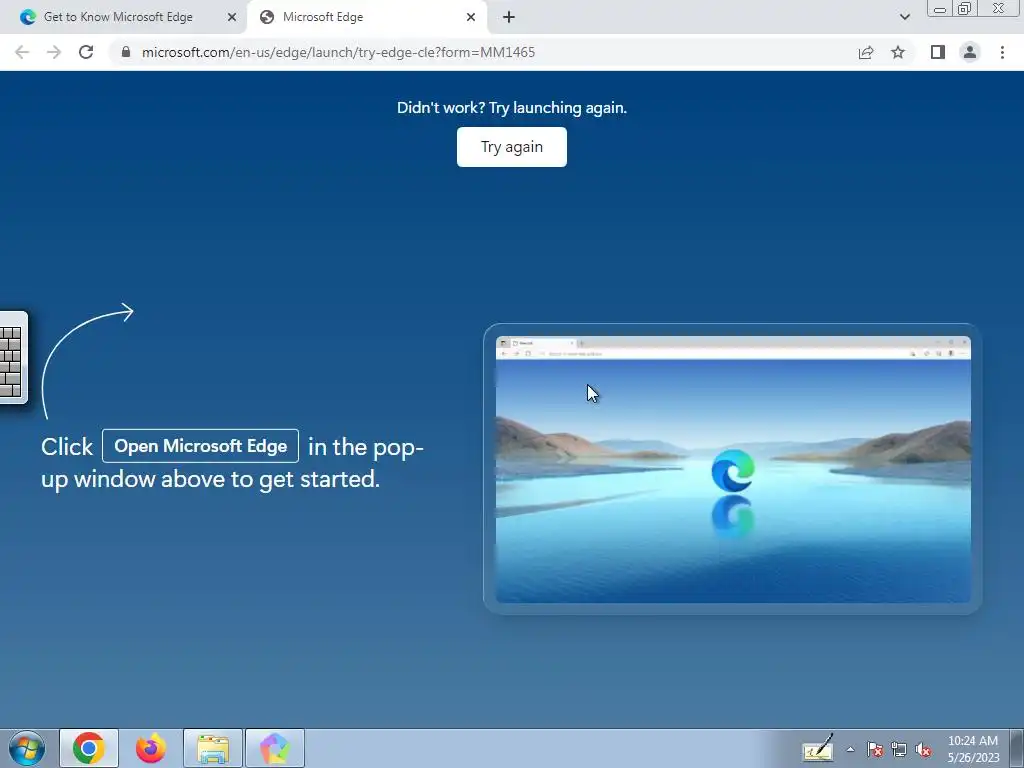Reload the current page
Screen dimensions: 1024x768
[x=86, y=52]
